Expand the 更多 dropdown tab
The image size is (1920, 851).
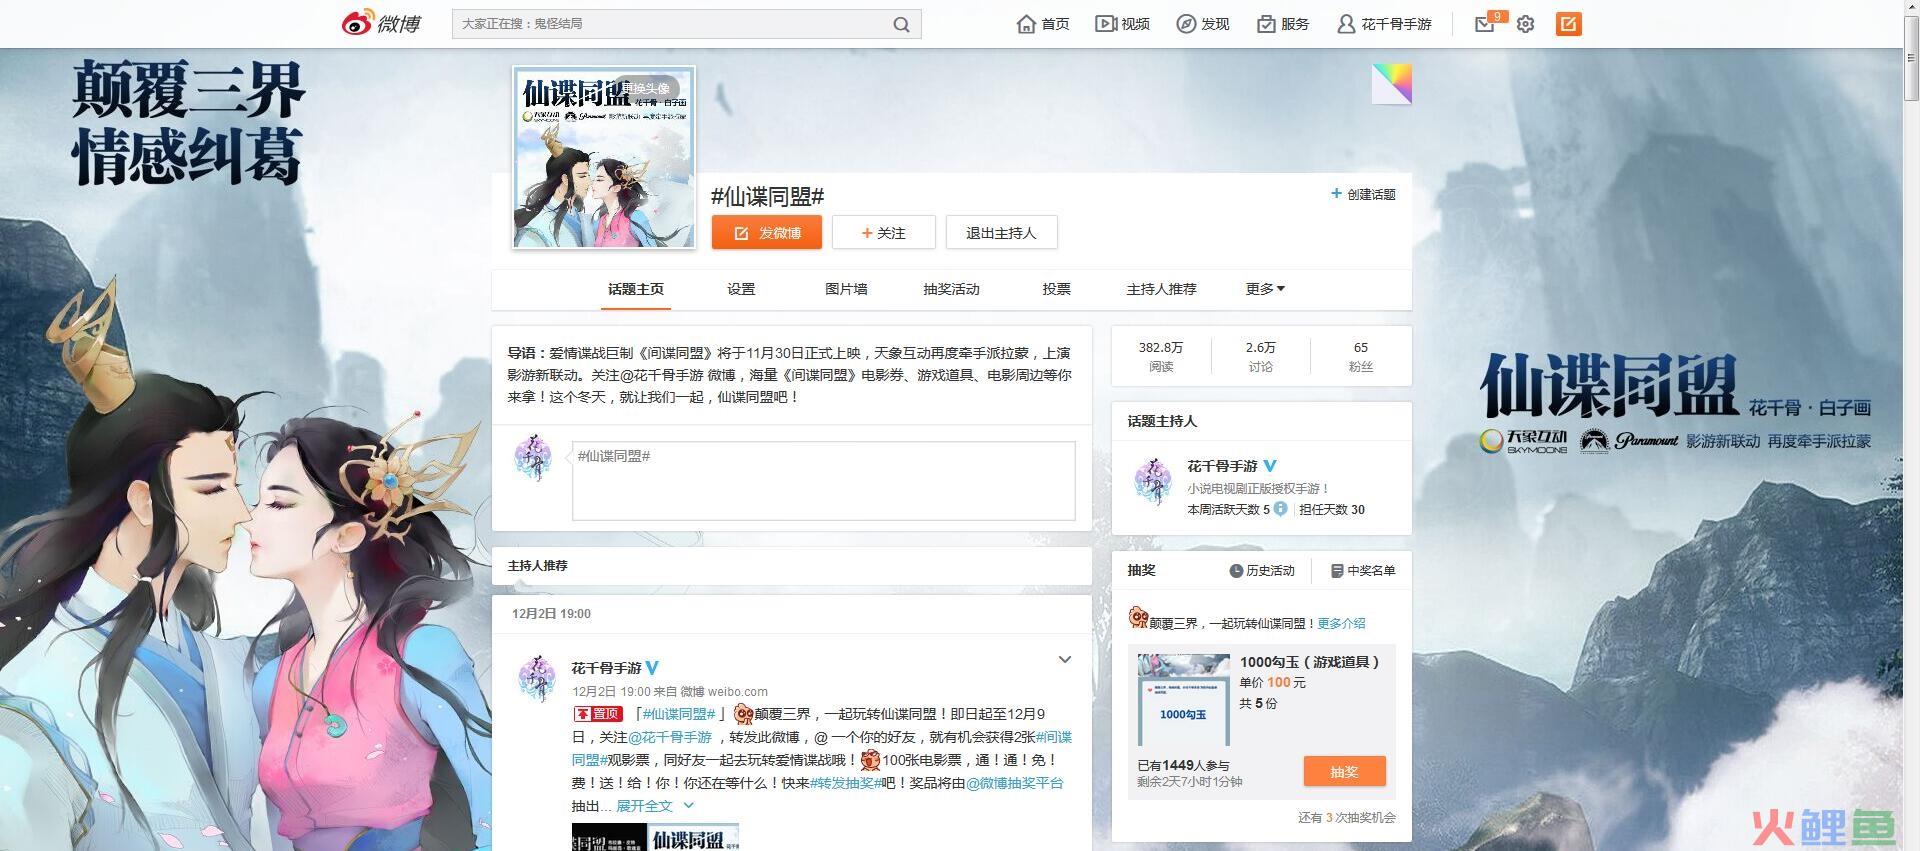coord(1265,289)
